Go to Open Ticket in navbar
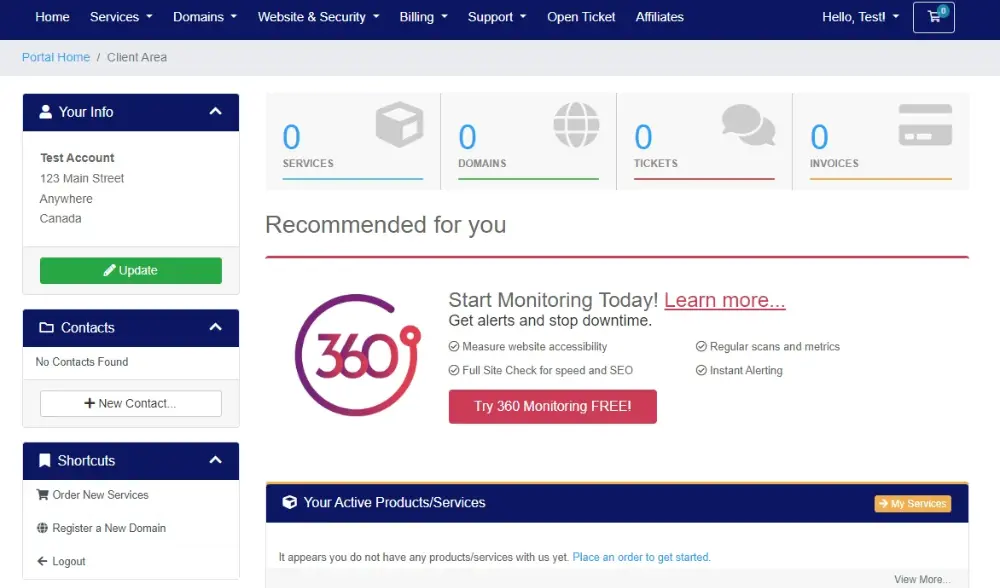 click(x=581, y=17)
